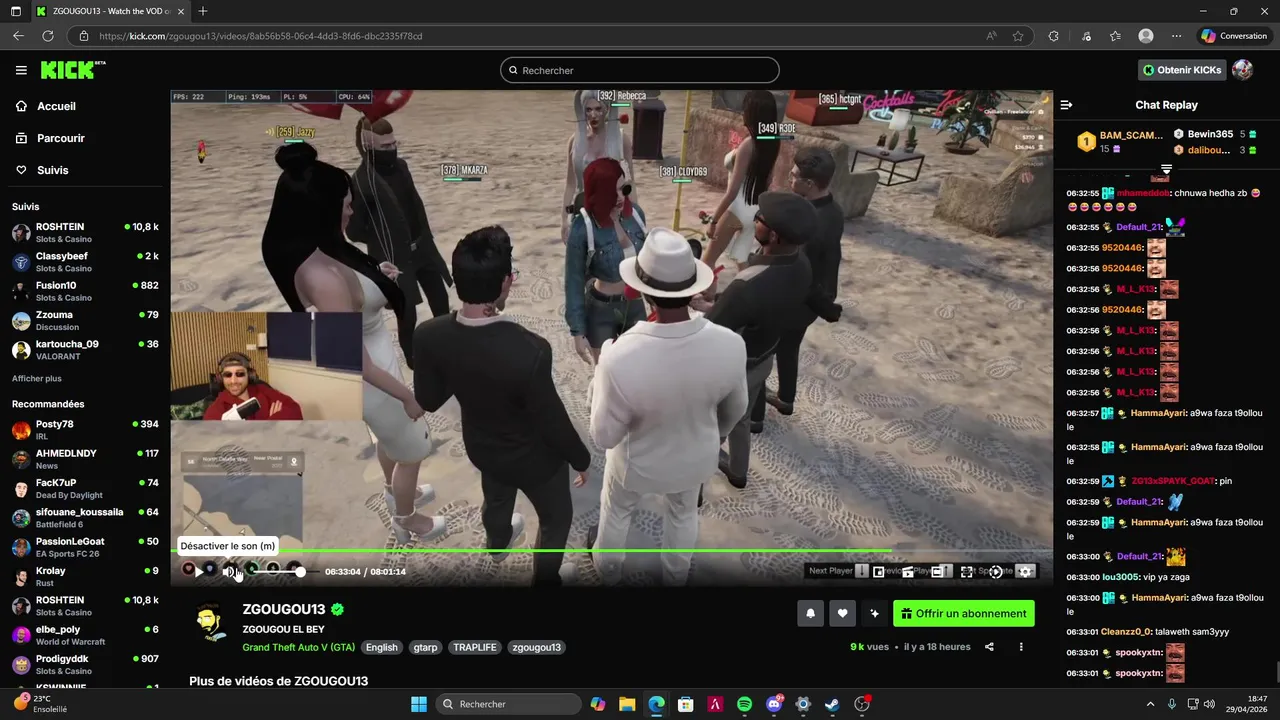Click Offrir un abonnement button
Screen dimensions: 1280x720
(x=964, y=613)
